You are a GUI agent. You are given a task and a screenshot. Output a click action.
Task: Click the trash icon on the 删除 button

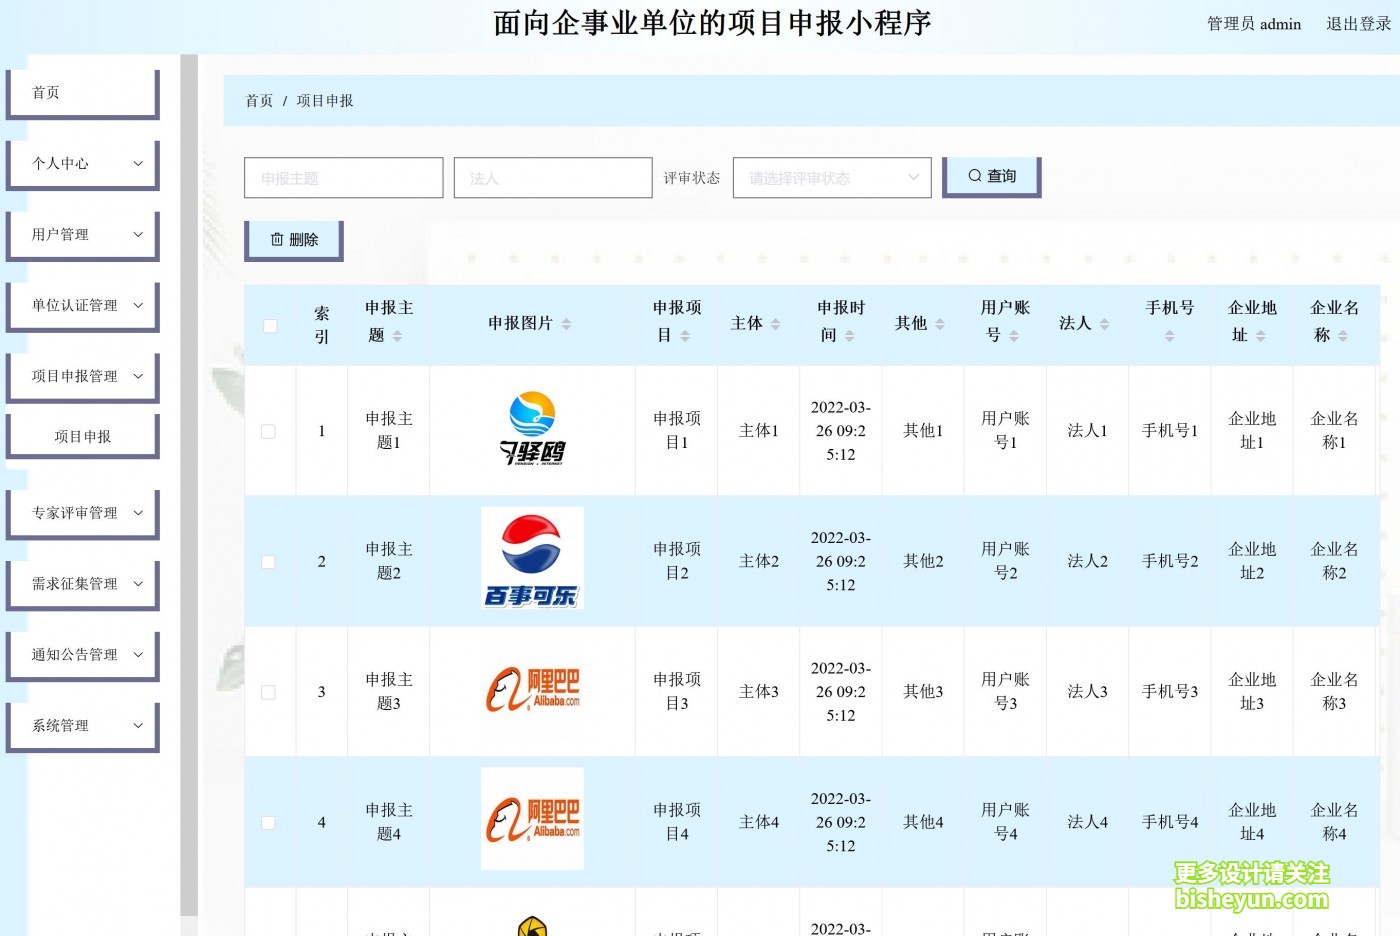click(277, 239)
